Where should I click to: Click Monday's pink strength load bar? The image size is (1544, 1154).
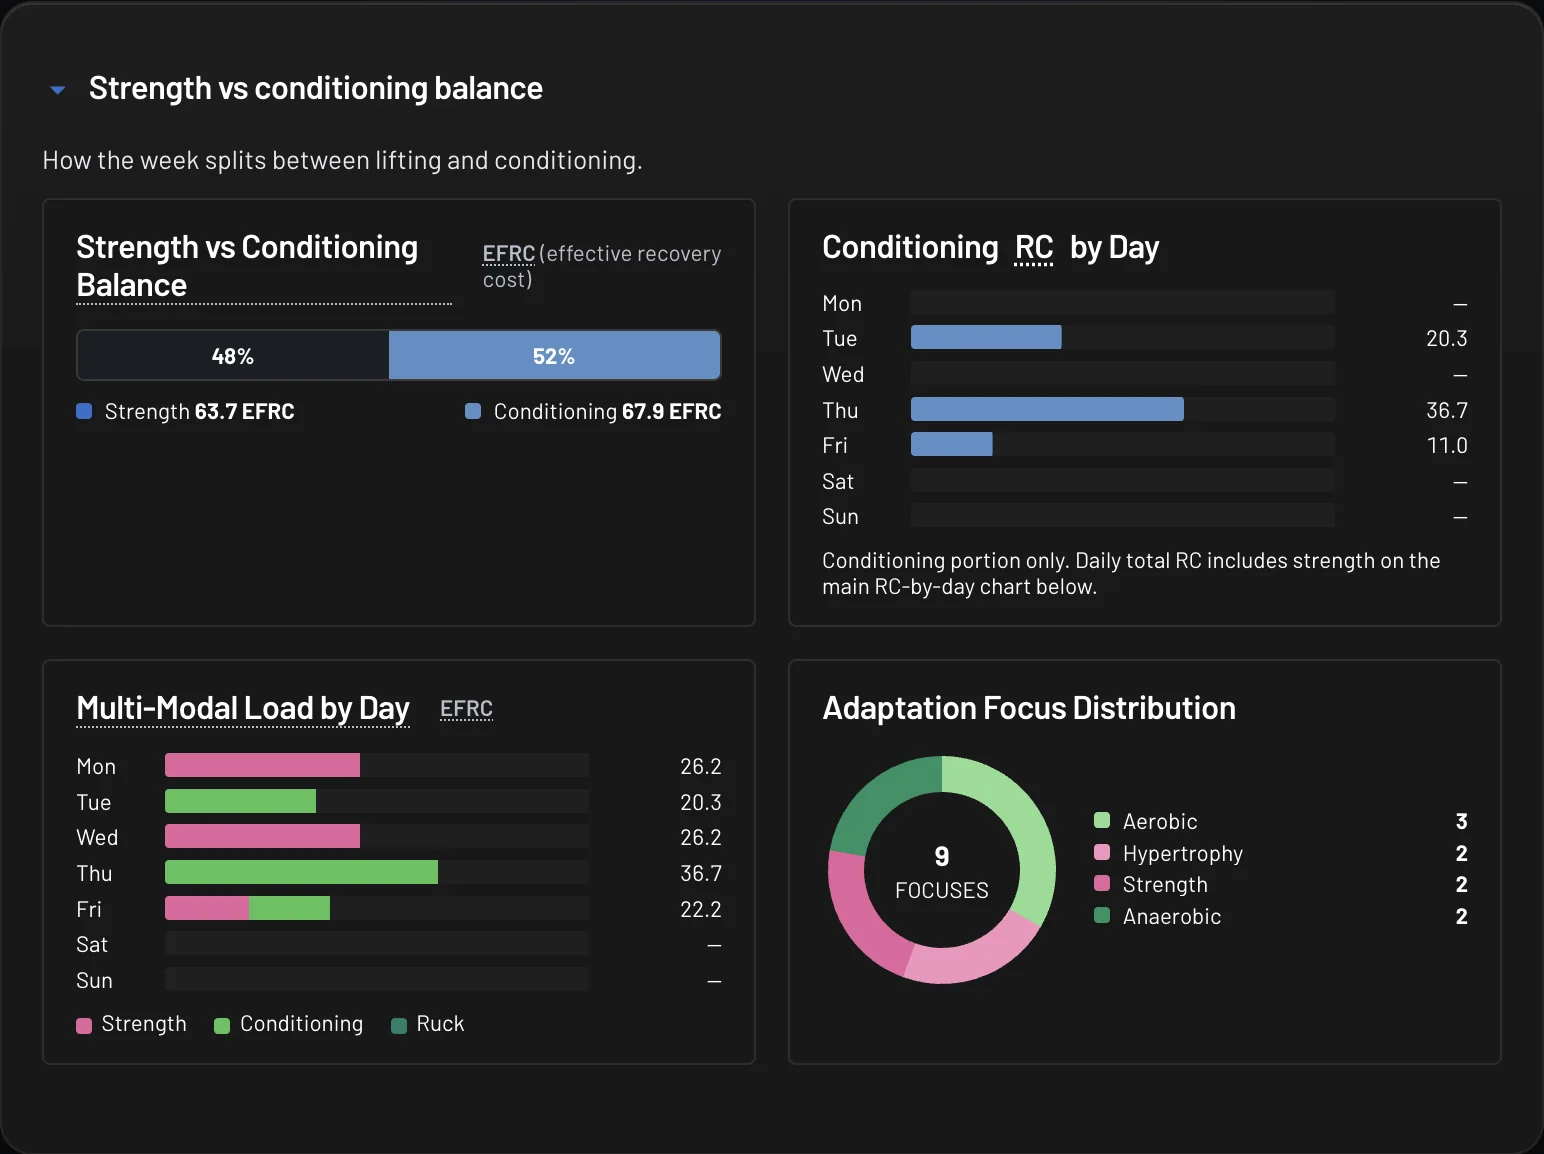[262, 765]
